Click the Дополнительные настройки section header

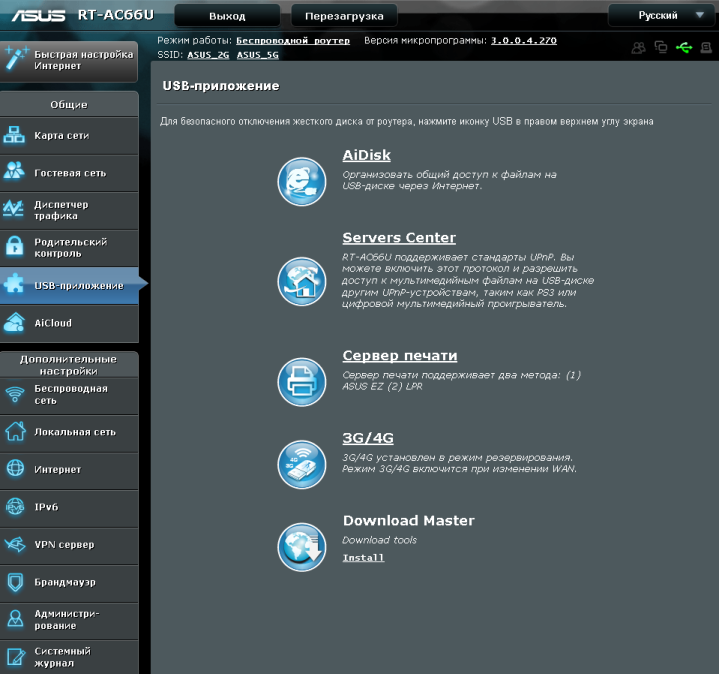click(69, 365)
